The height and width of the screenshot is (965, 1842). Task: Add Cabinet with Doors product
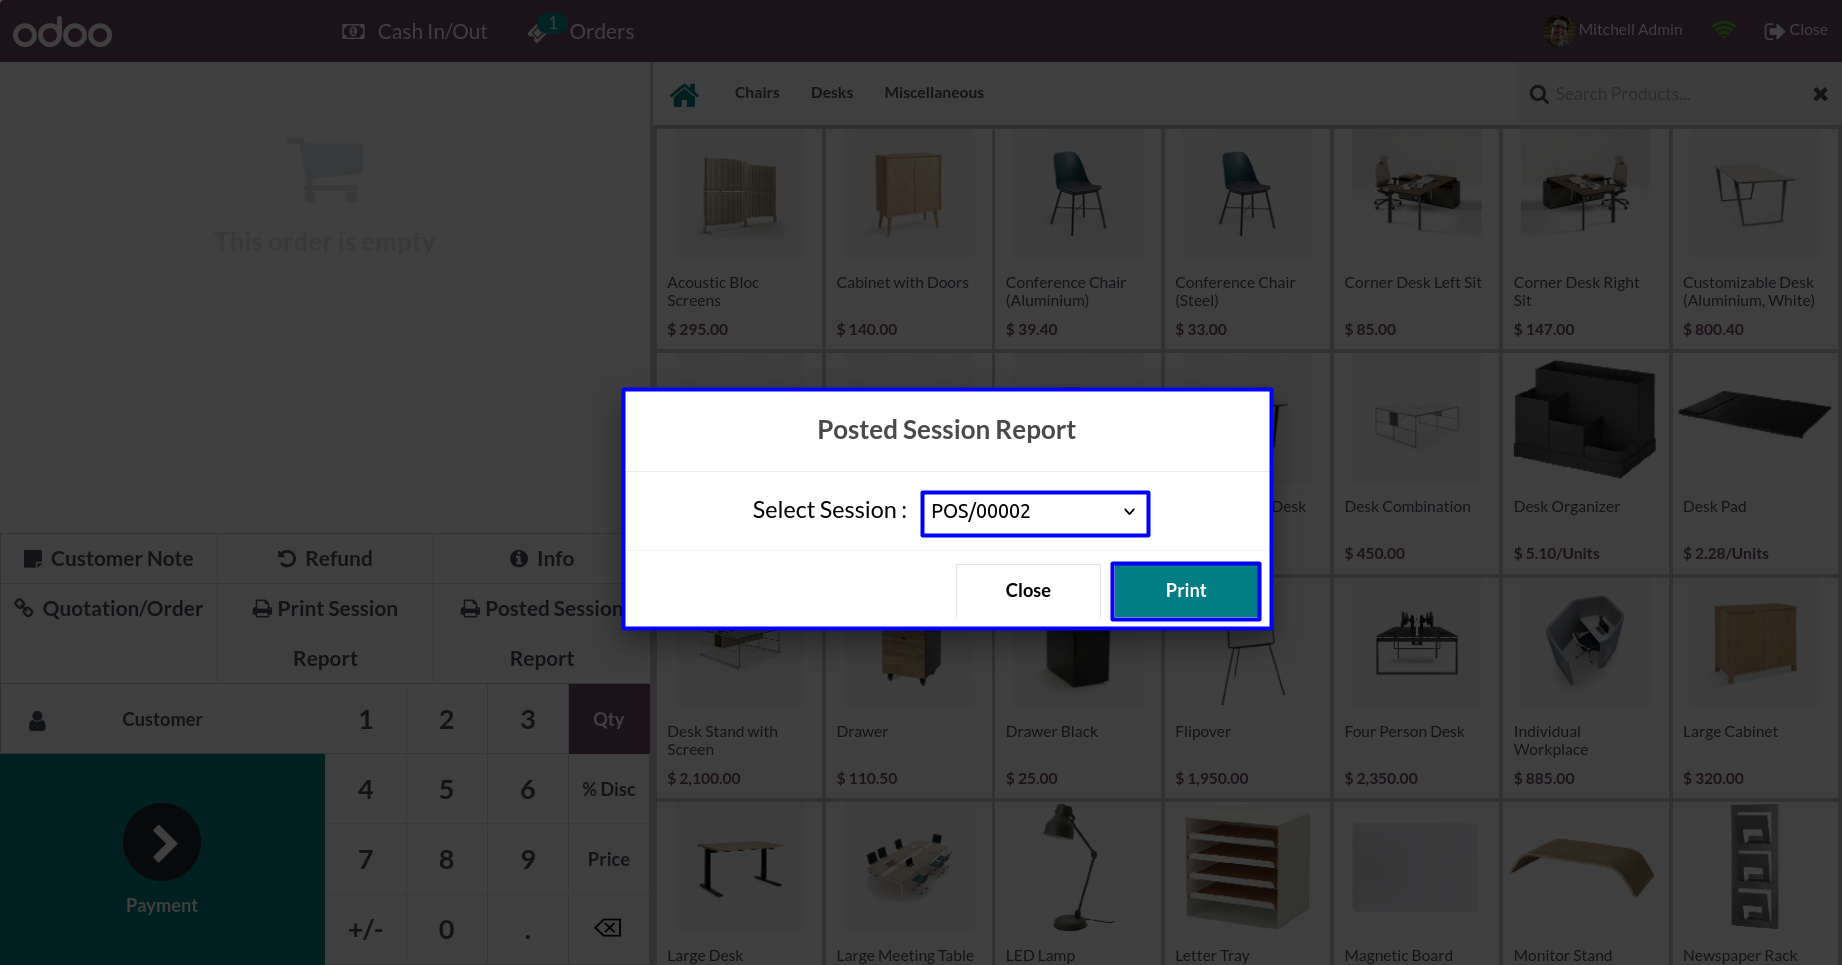908,238
